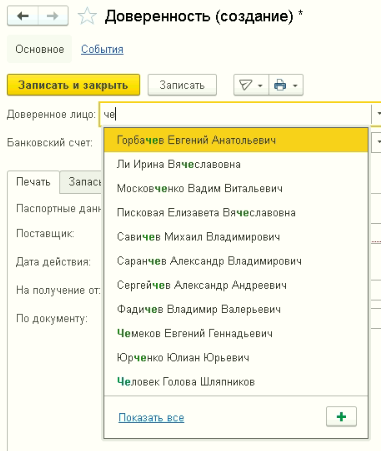The width and height of the screenshot is (381, 451).
Task: Click the По документу label
Action: coord(52,319)
